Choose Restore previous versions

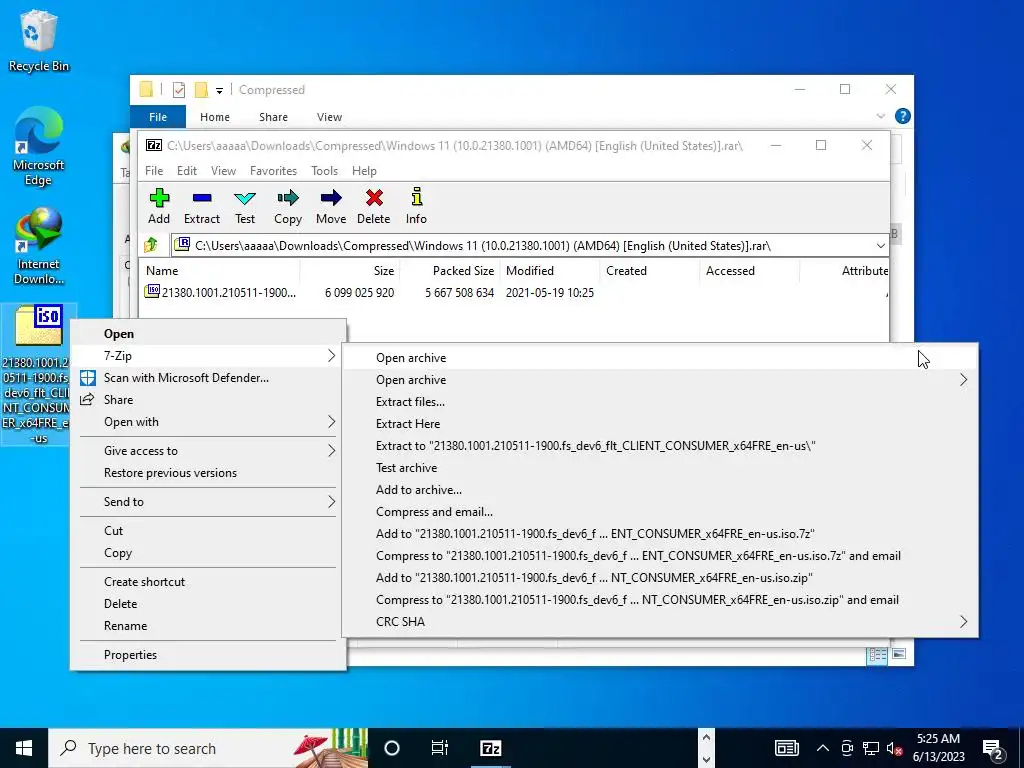pos(208,473)
